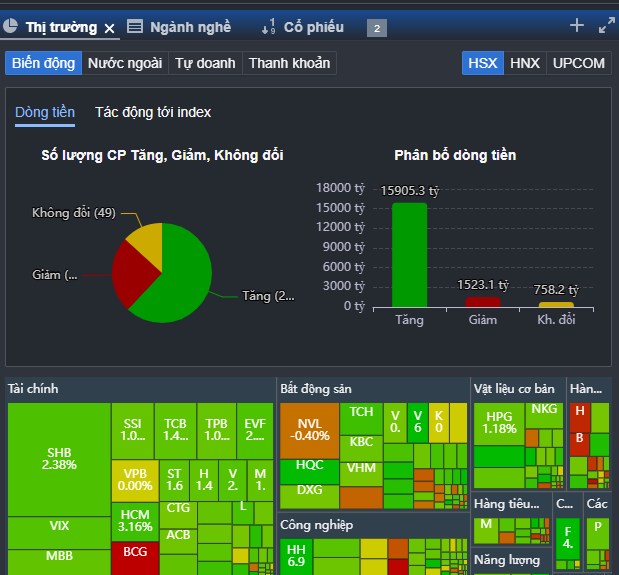The width and height of the screenshot is (619, 575).
Task: Expand panel with the fullscreen arrows icon
Action: pyautogui.click(x=606, y=26)
